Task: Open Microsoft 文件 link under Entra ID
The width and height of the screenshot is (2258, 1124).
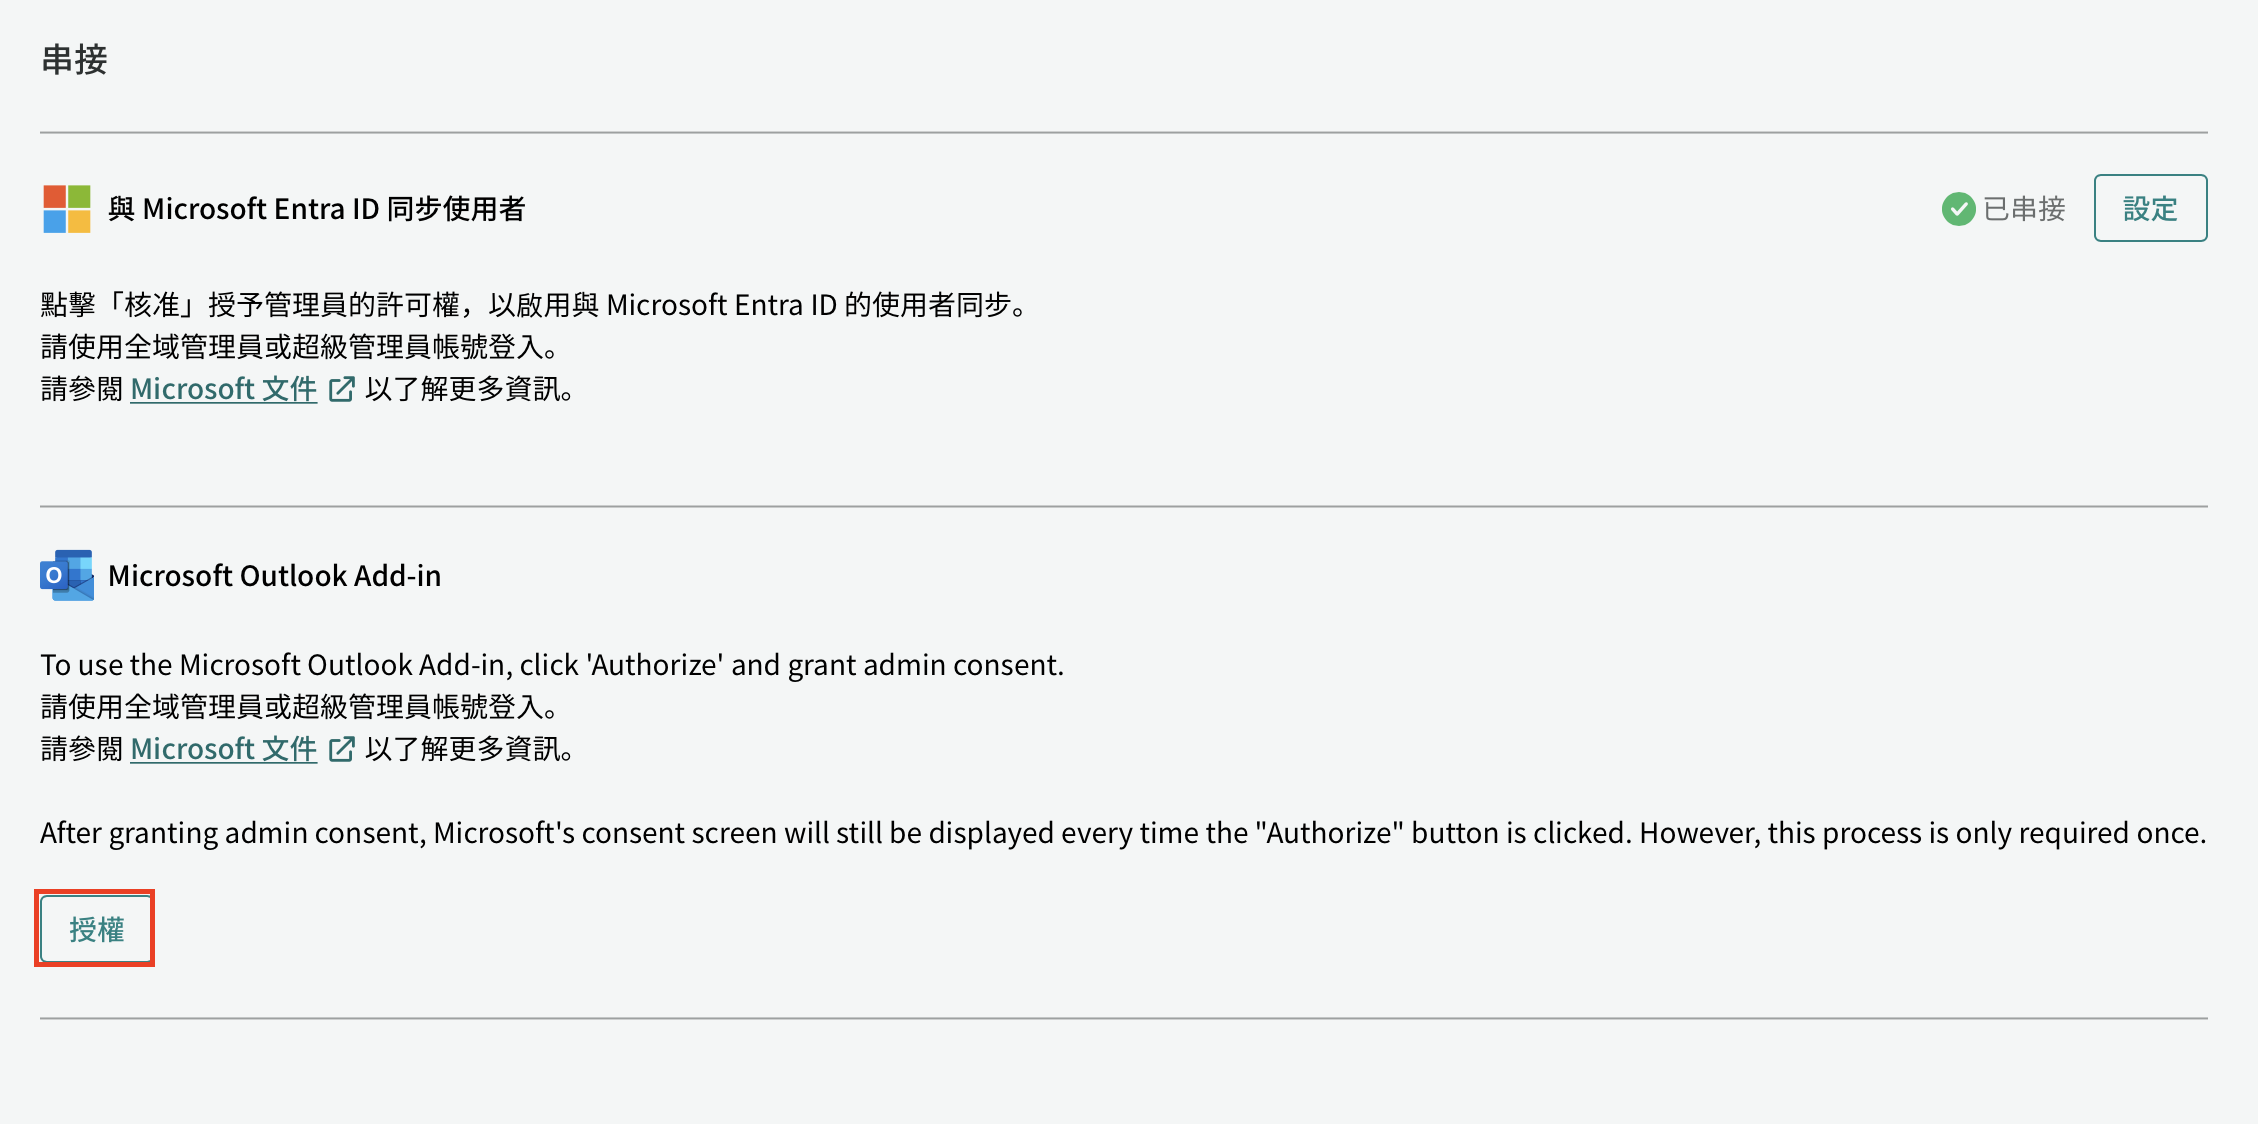Action: coord(224,389)
